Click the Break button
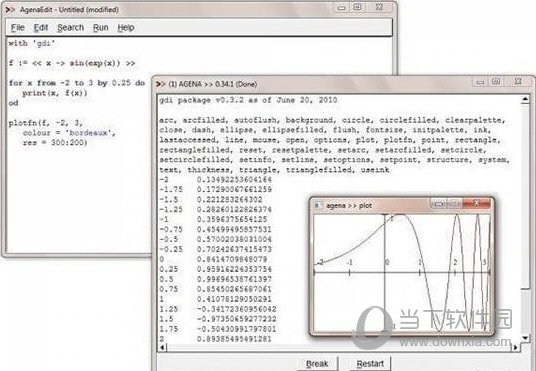Image resolution: width=536 pixels, height=371 pixels. click(x=317, y=363)
